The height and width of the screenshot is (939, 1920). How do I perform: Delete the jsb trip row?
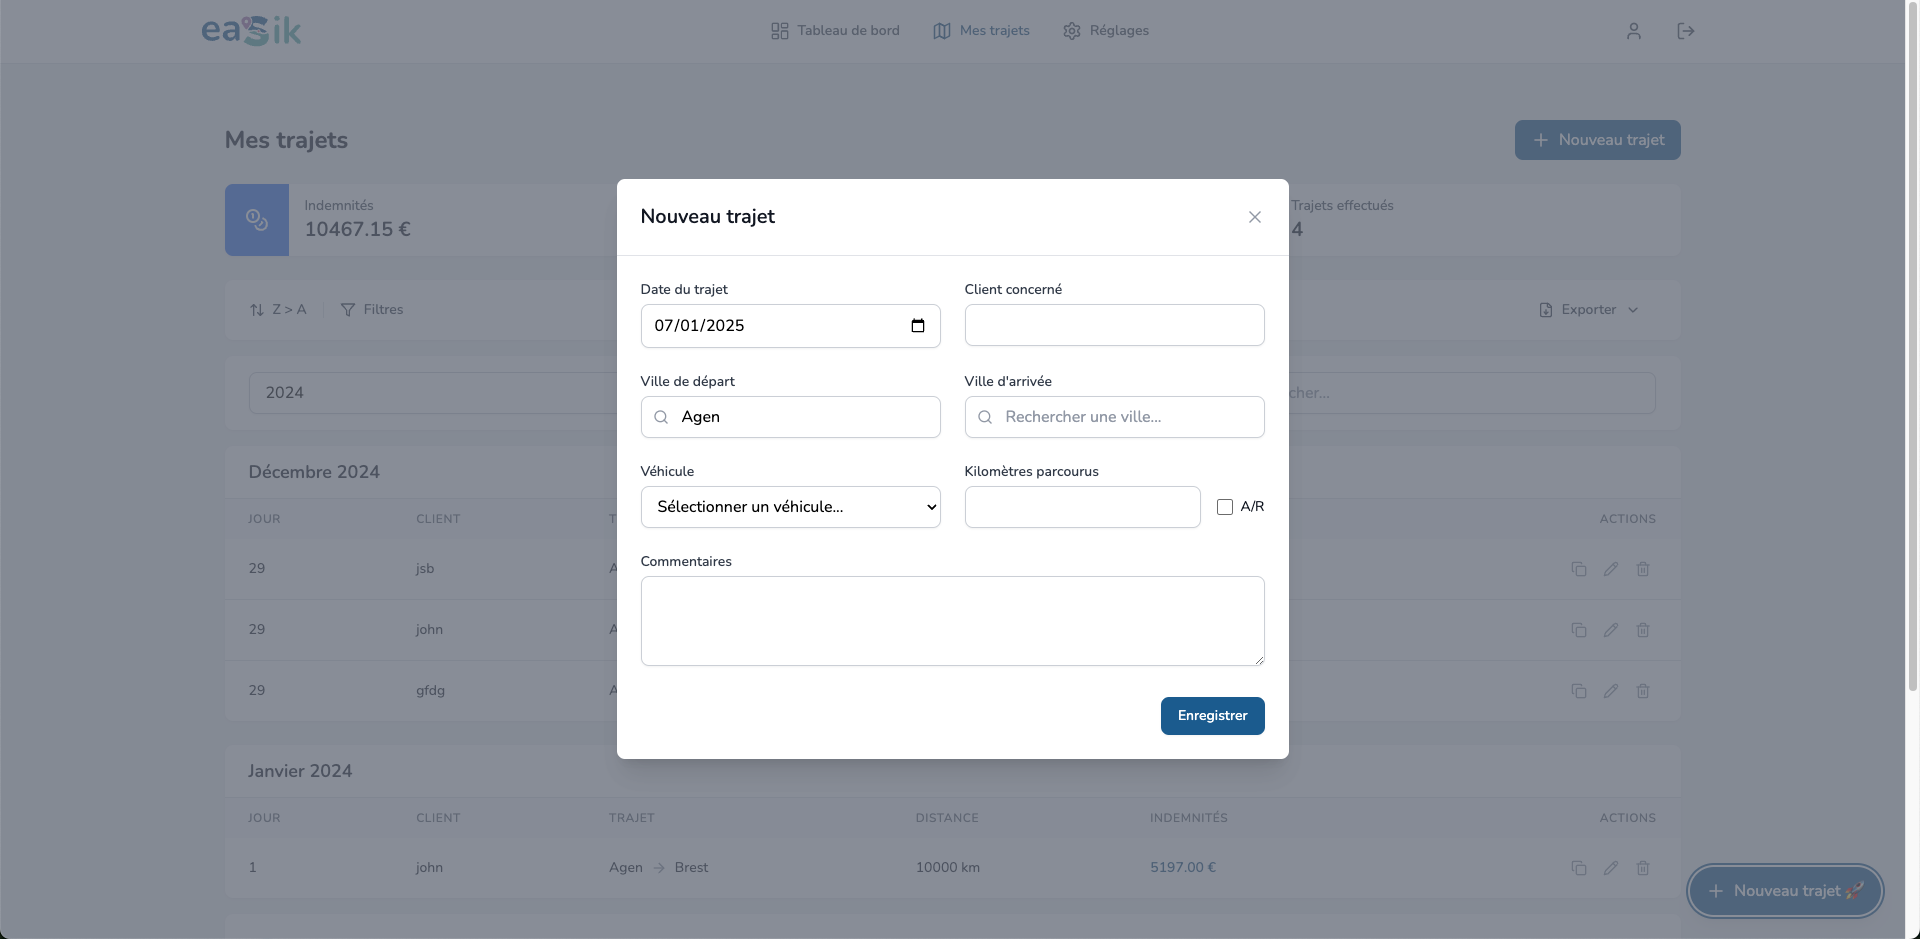coord(1643,569)
